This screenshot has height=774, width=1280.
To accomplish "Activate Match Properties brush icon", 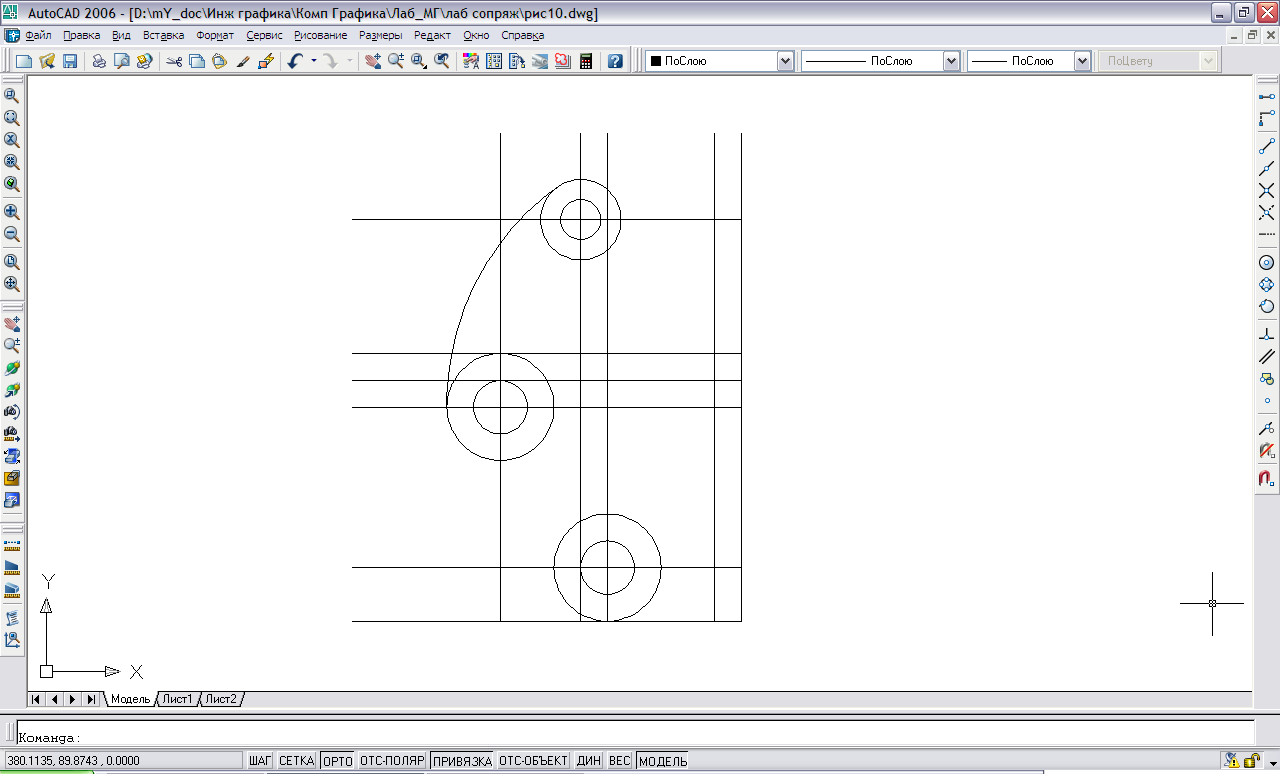I will 242,61.
